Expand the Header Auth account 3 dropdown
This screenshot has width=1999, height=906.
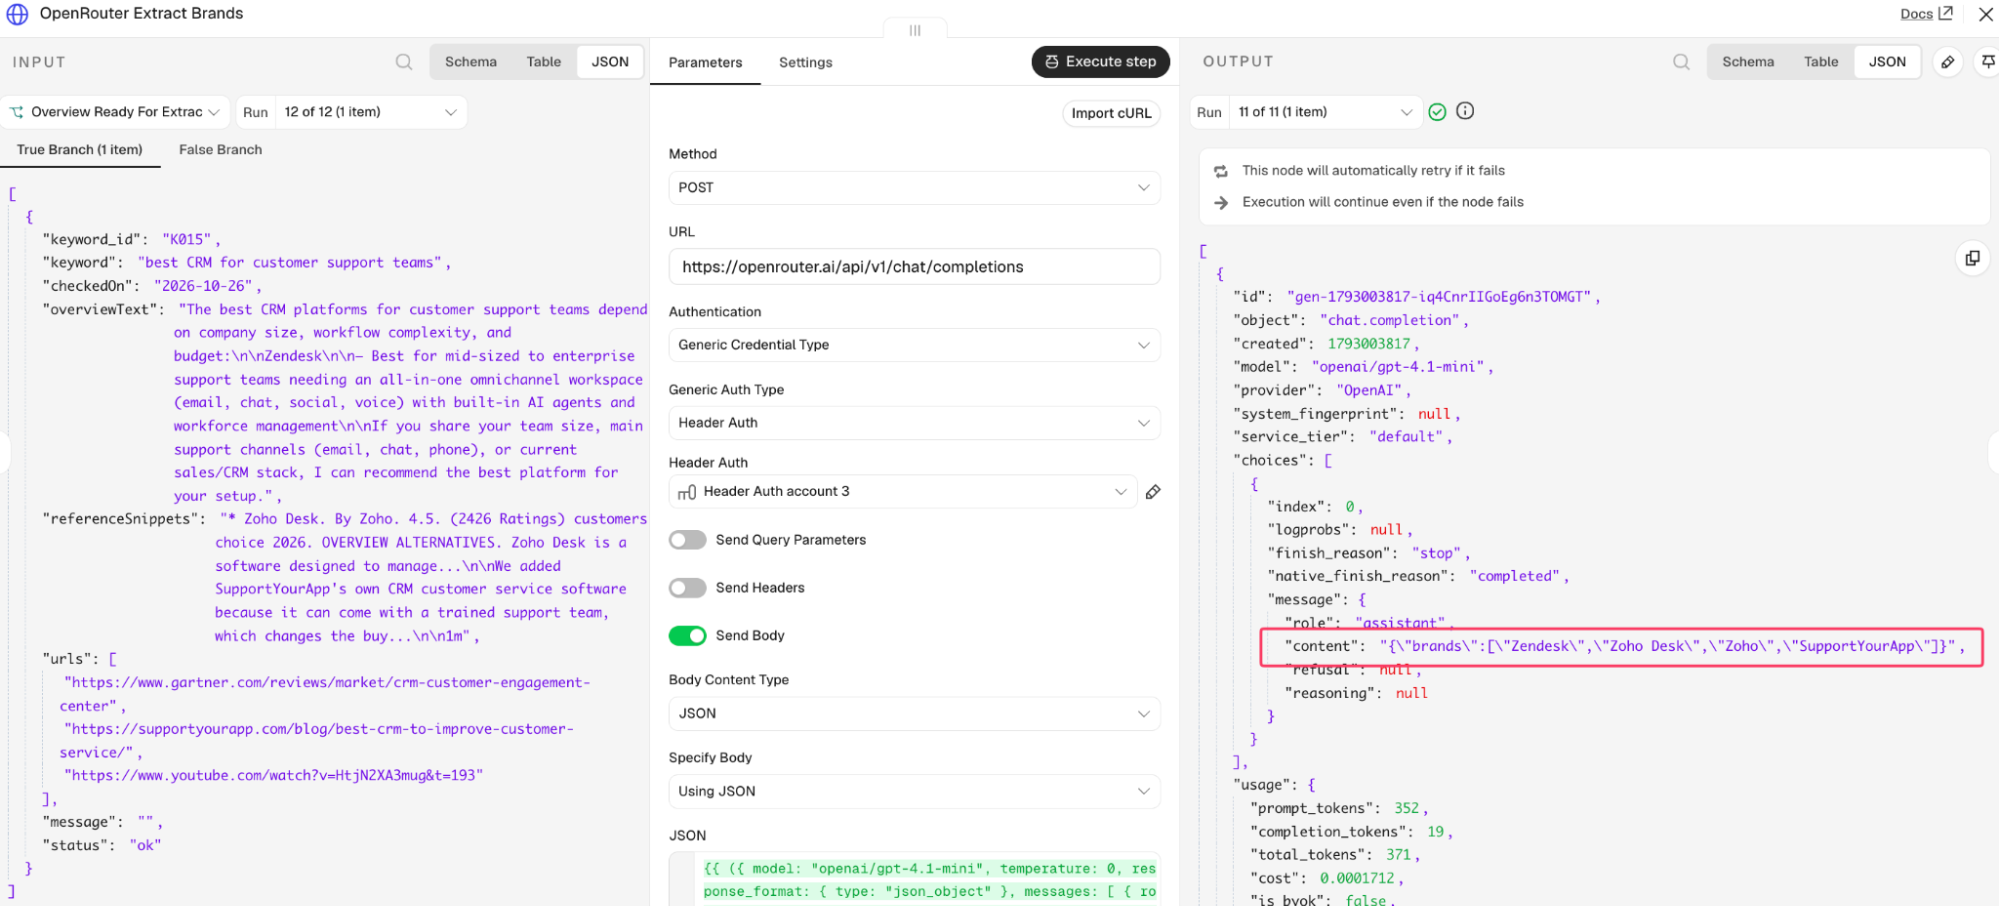point(903,492)
